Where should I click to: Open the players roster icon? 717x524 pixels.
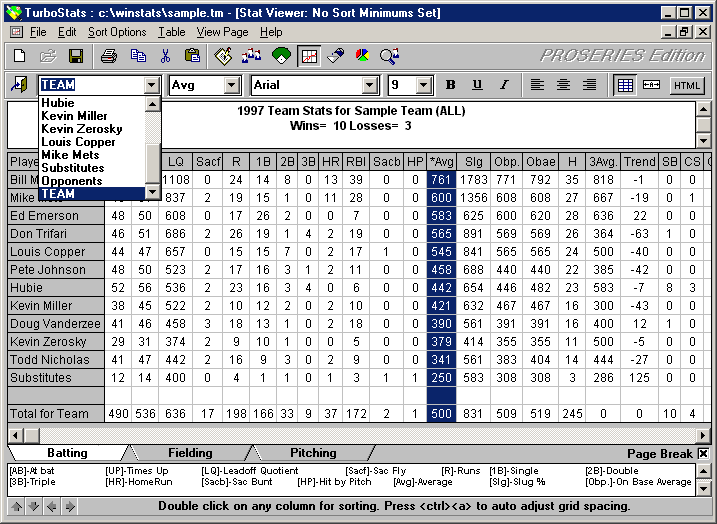251,56
